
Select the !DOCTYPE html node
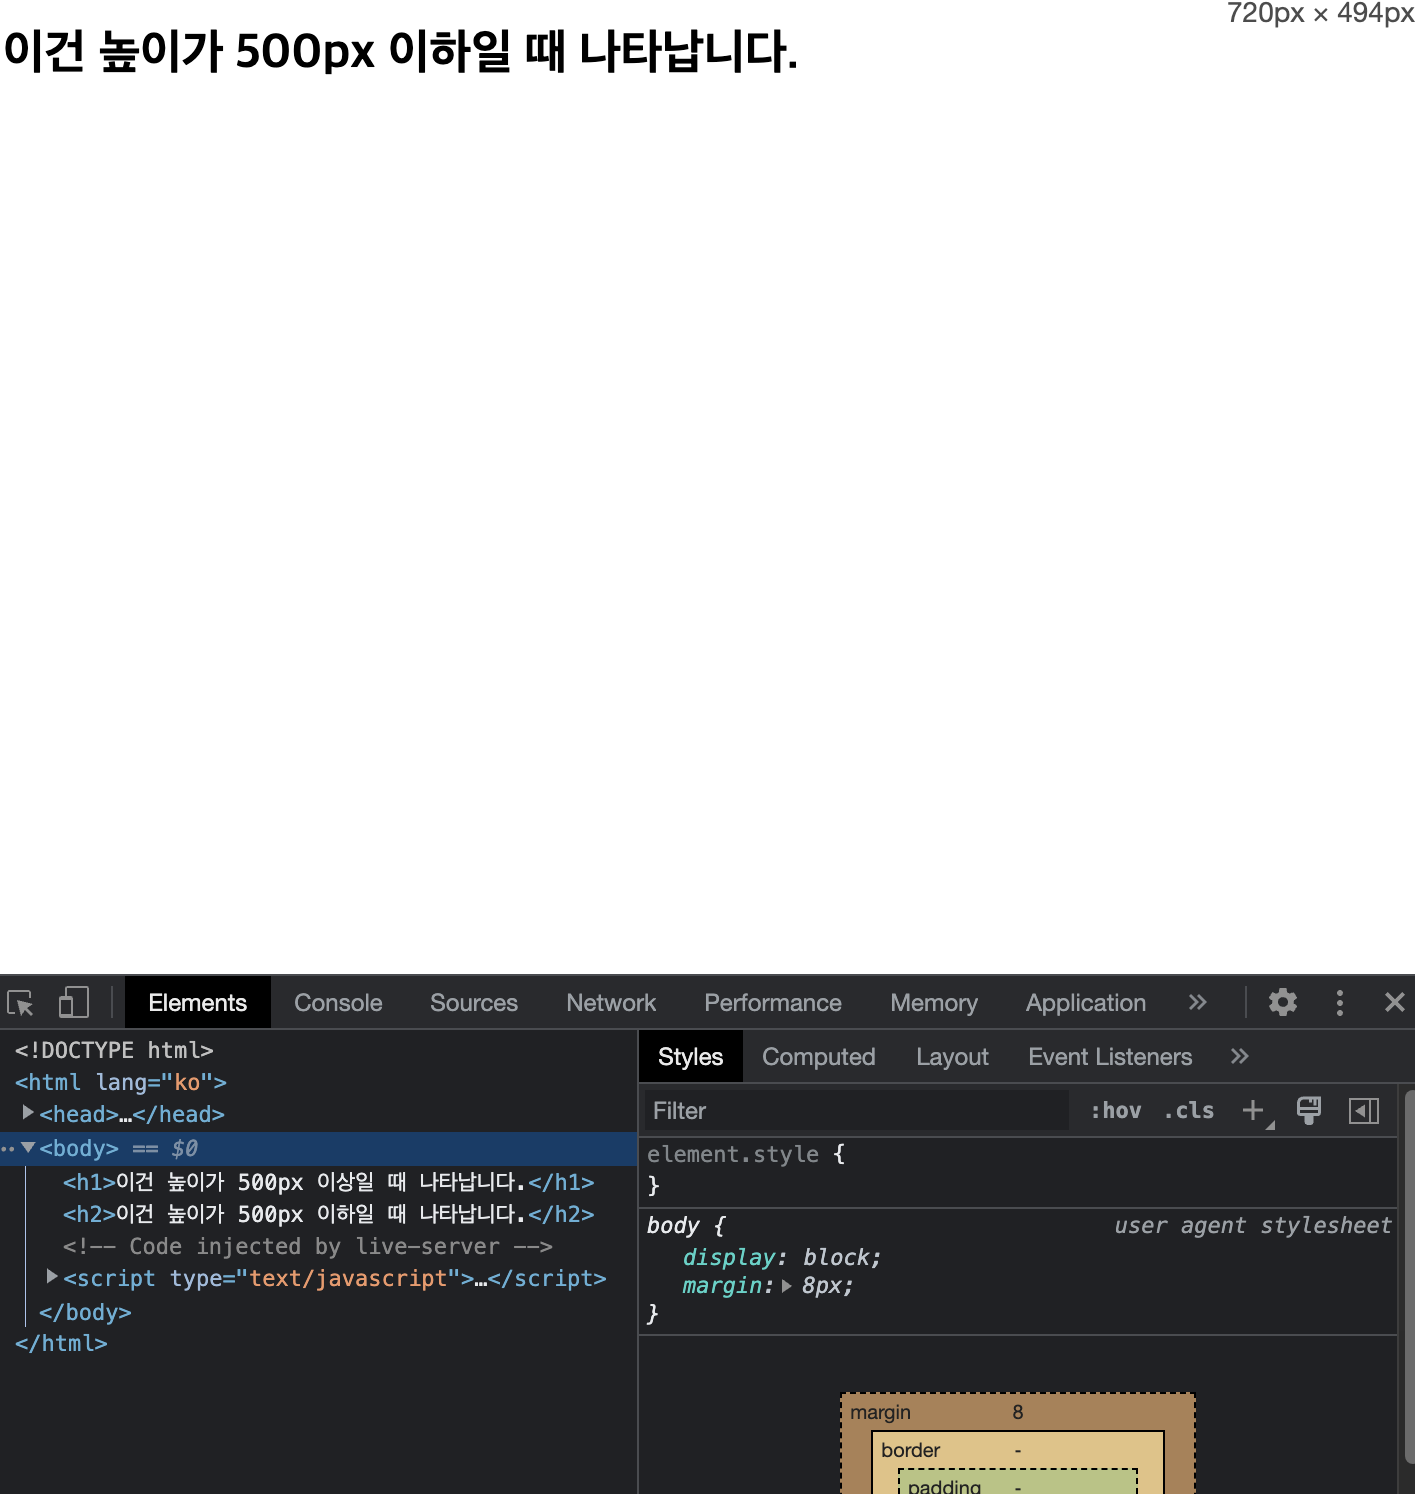point(114,1050)
